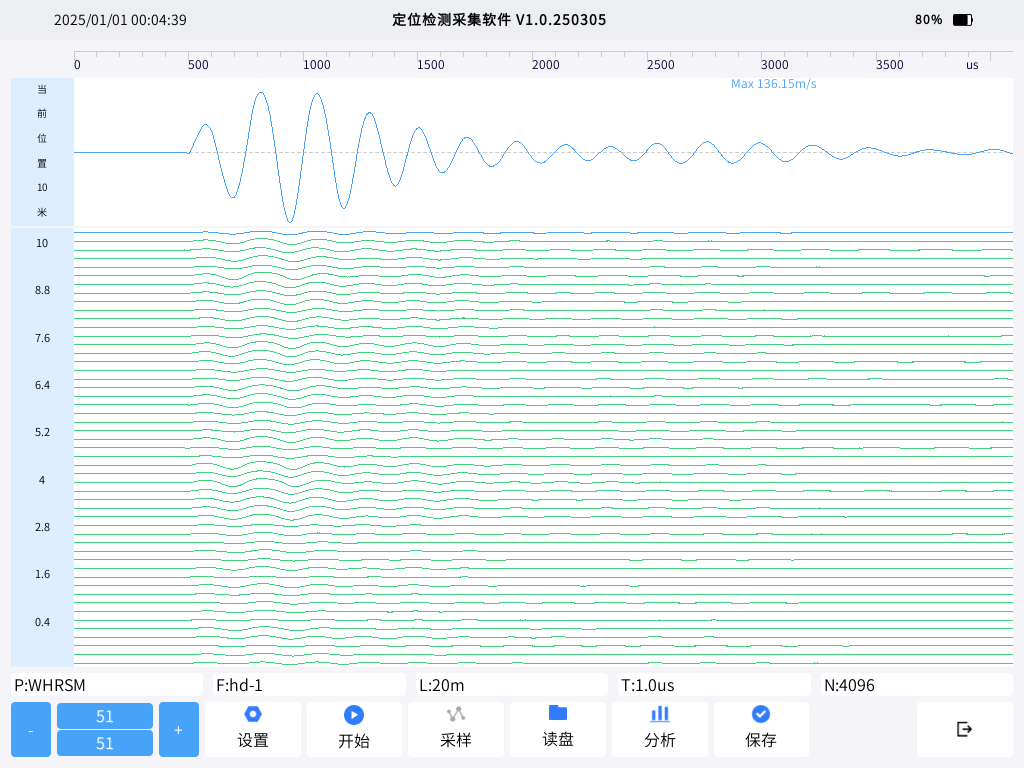This screenshot has width=1024, height=768.
Task: Click the F:hd-1 file field
Action: pyautogui.click(x=310, y=685)
